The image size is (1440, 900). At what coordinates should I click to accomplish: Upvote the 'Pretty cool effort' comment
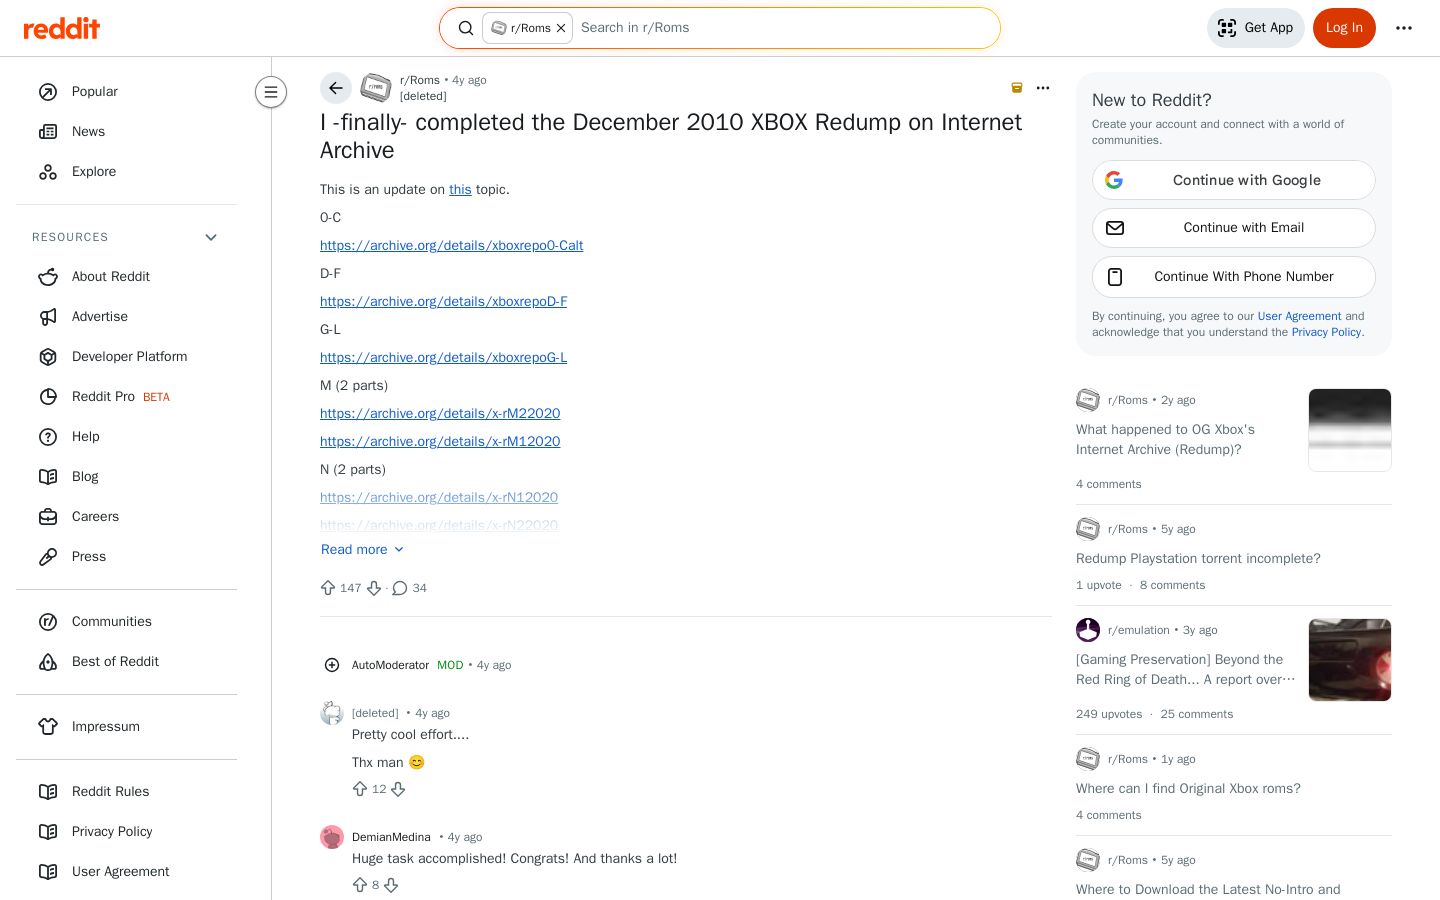click(x=360, y=789)
